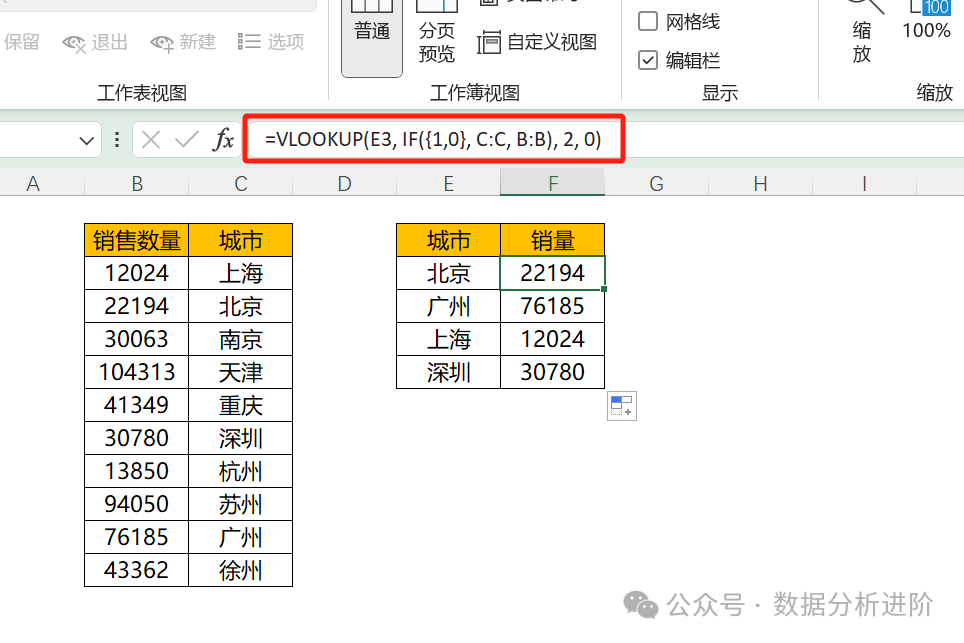Open 自定义视图 custom views
The height and width of the screenshot is (643, 964).
(538, 42)
